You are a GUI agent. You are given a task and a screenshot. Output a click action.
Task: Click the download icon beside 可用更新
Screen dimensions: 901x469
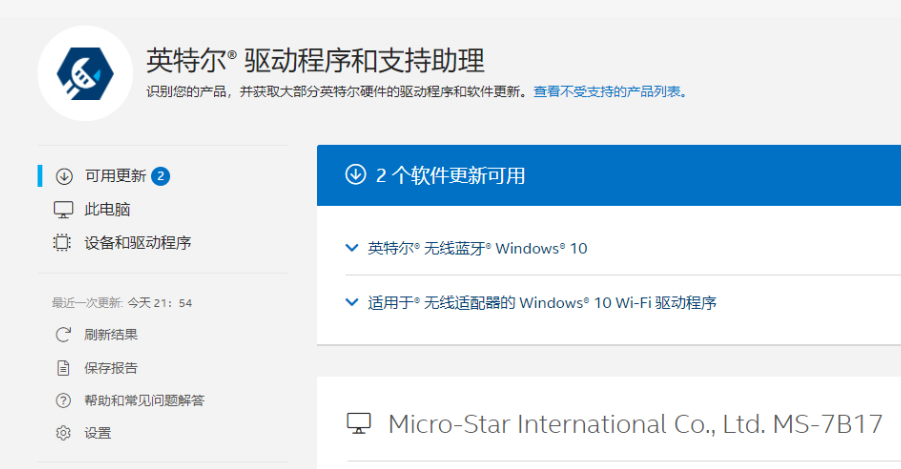point(64,176)
